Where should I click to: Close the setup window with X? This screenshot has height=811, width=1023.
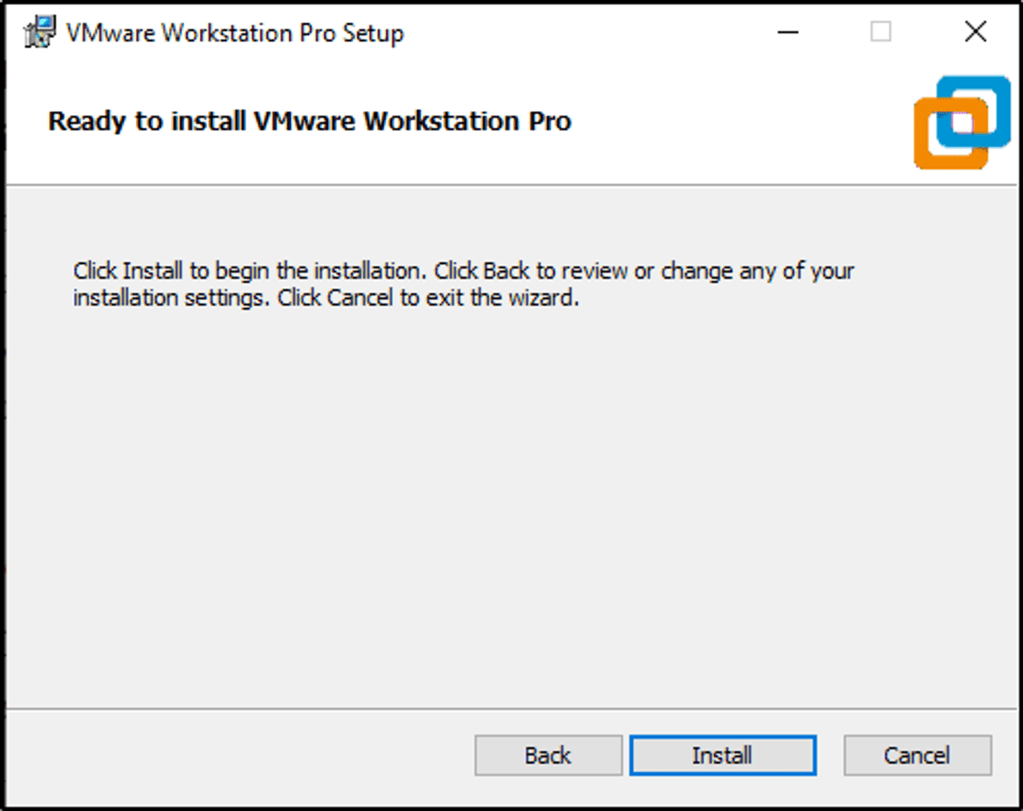pos(975,32)
